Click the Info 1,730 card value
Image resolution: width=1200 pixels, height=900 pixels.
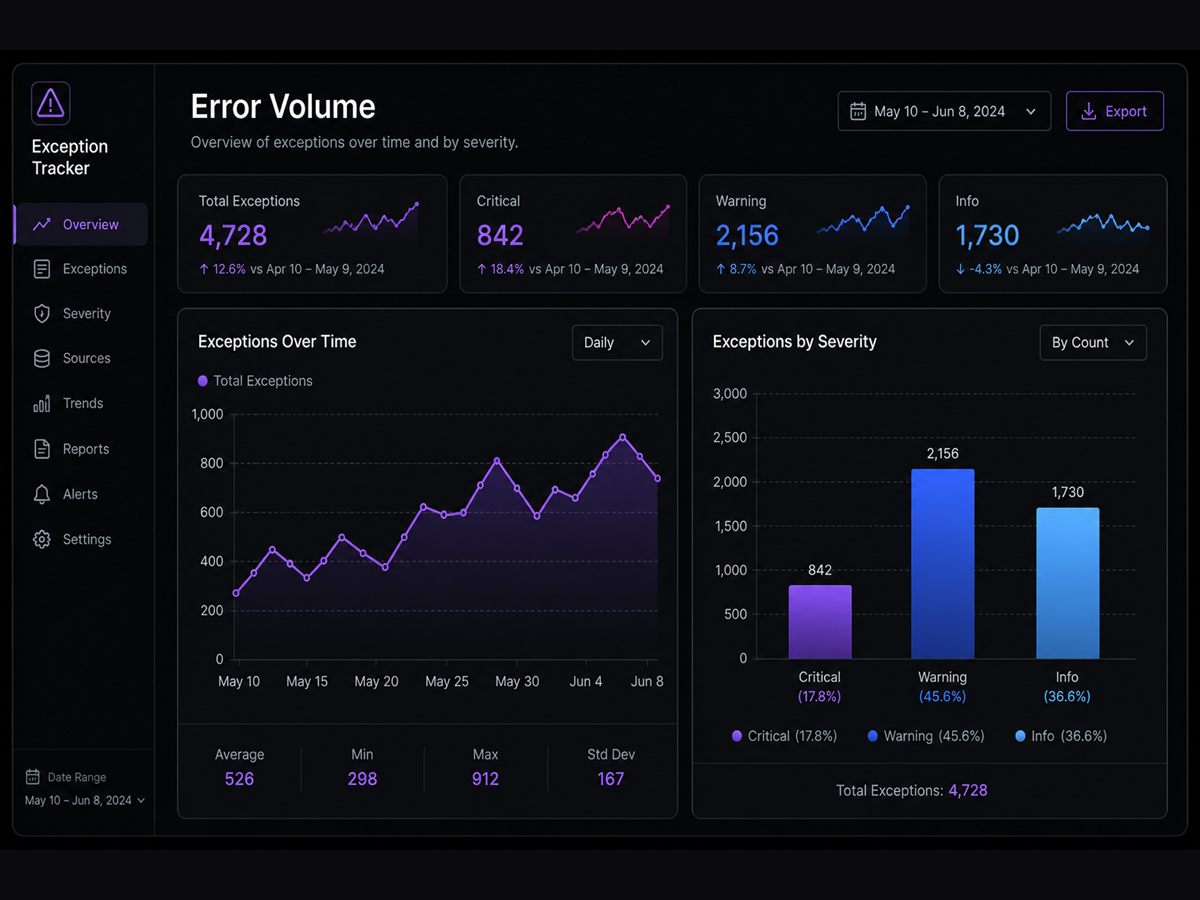pos(987,236)
